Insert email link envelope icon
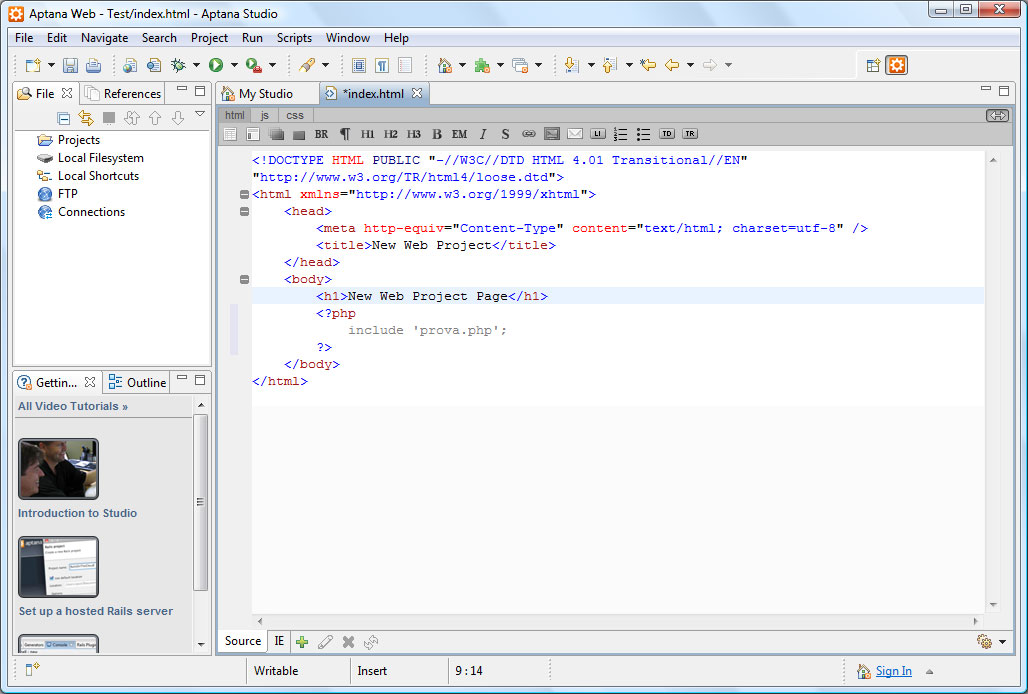Image resolution: width=1028 pixels, height=694 pixels. pyautogui.click(x=575, y=134)
